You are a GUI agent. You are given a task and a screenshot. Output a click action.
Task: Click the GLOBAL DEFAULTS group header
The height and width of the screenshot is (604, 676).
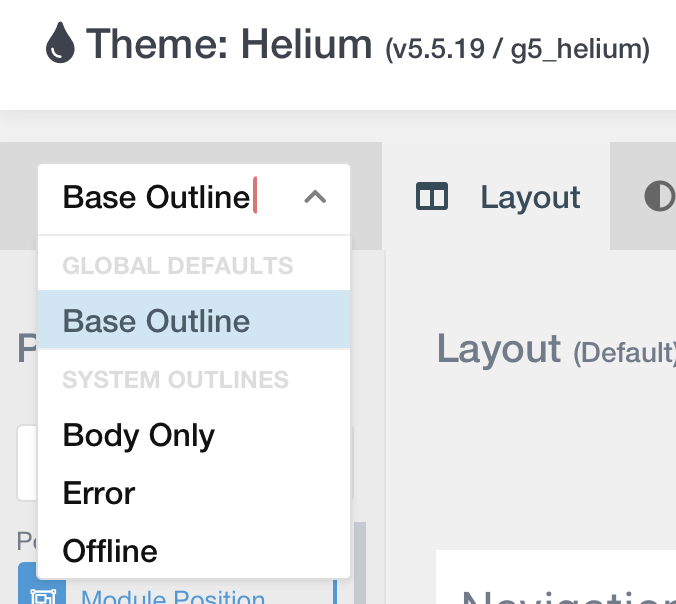178,266
